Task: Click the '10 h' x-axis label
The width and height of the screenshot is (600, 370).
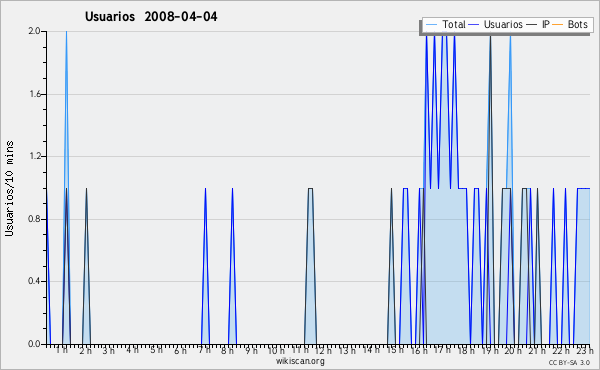Action: tap(276, 350)
